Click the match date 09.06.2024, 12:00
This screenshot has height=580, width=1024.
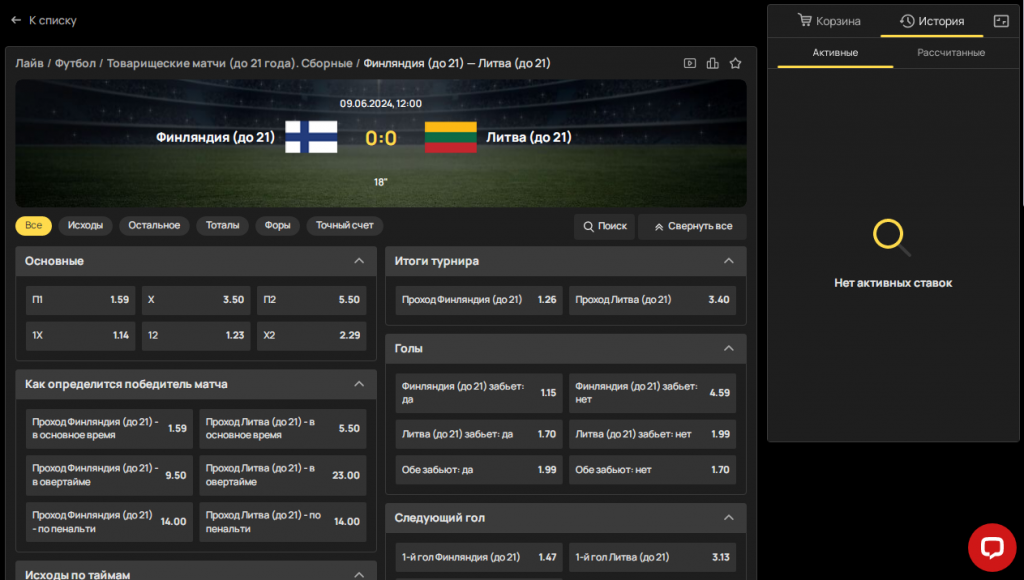[381, 104]
